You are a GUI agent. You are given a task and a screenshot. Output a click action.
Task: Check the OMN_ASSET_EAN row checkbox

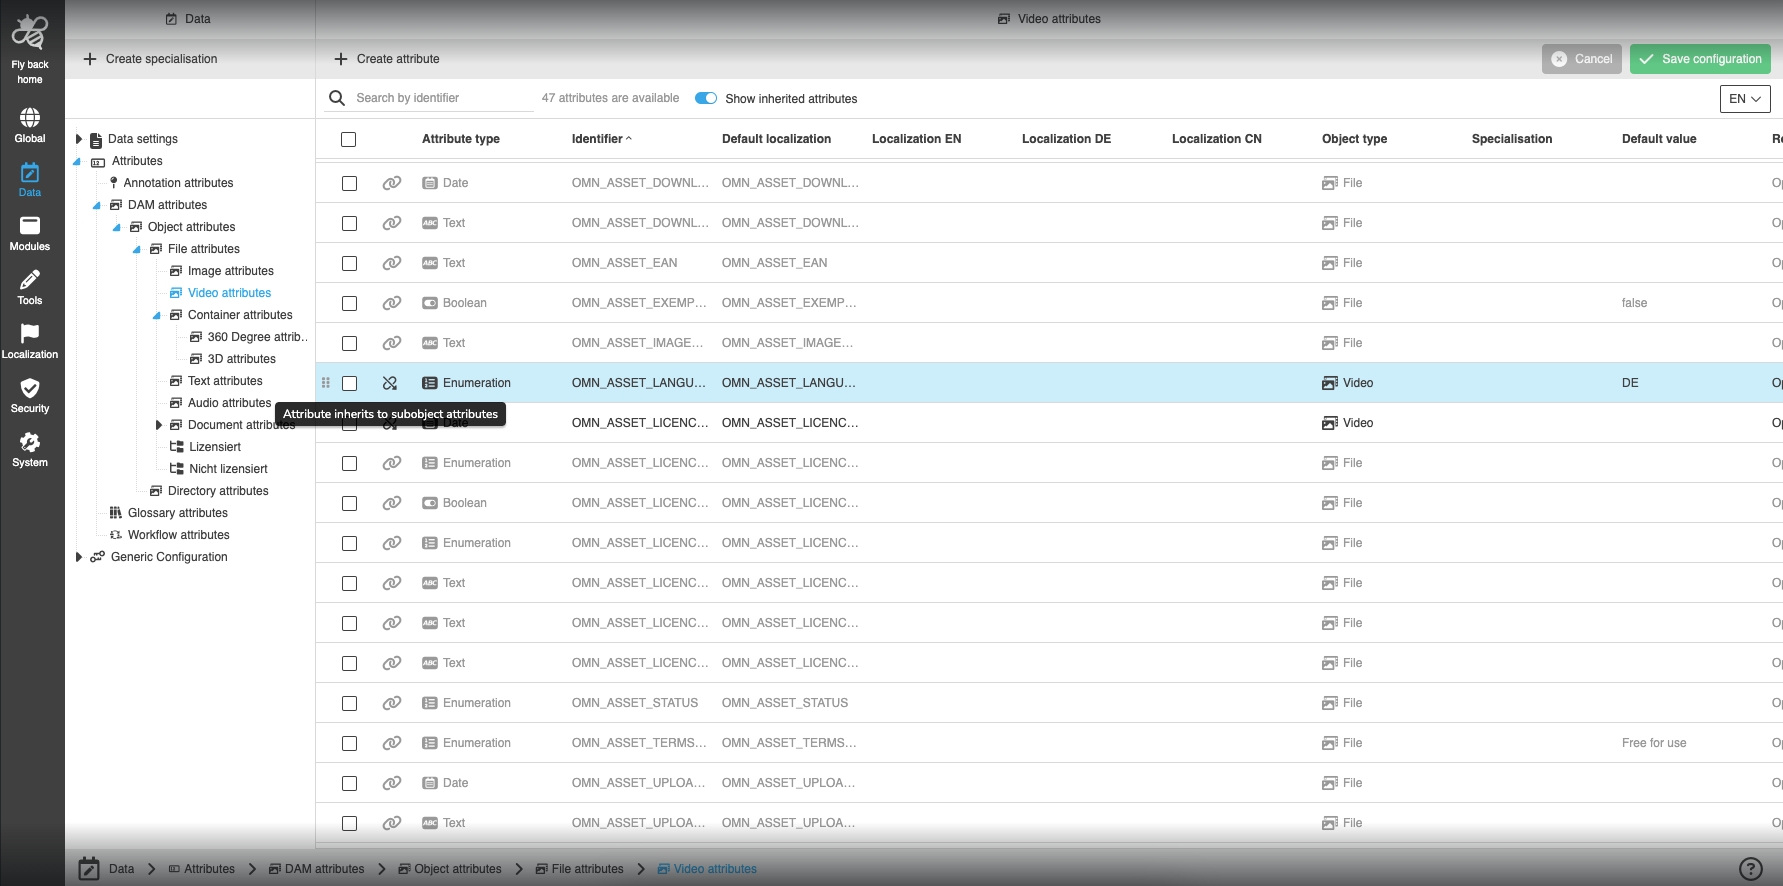click(349, 263)
